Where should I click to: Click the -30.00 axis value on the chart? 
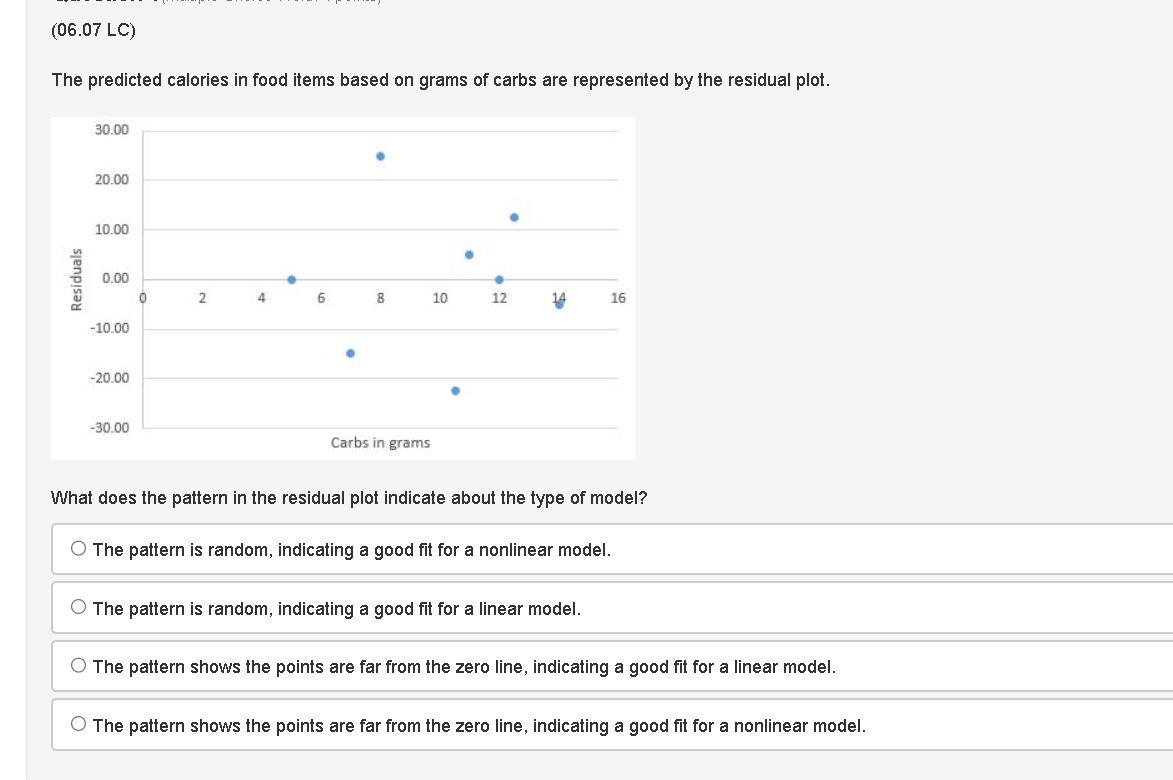(x=111, y=427)
